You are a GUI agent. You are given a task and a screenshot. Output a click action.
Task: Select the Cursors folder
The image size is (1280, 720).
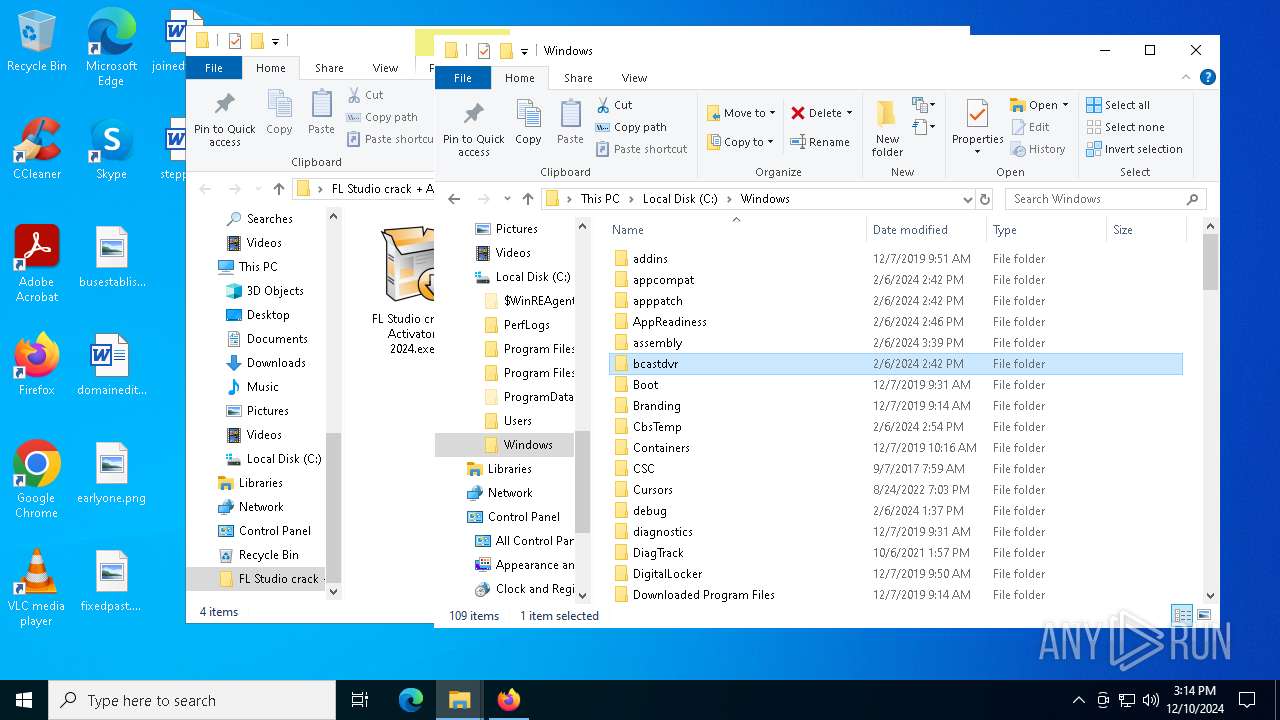click(x=652, y=490)
